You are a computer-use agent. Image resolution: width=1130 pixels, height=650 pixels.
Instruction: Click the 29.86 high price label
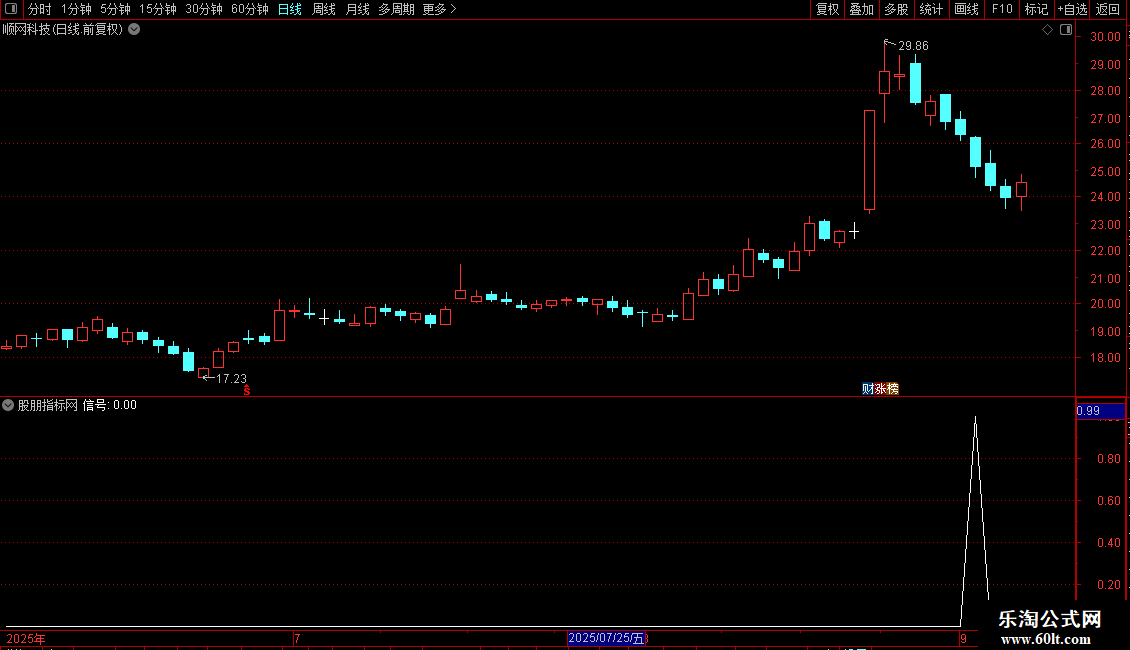[x=913, y=45]
